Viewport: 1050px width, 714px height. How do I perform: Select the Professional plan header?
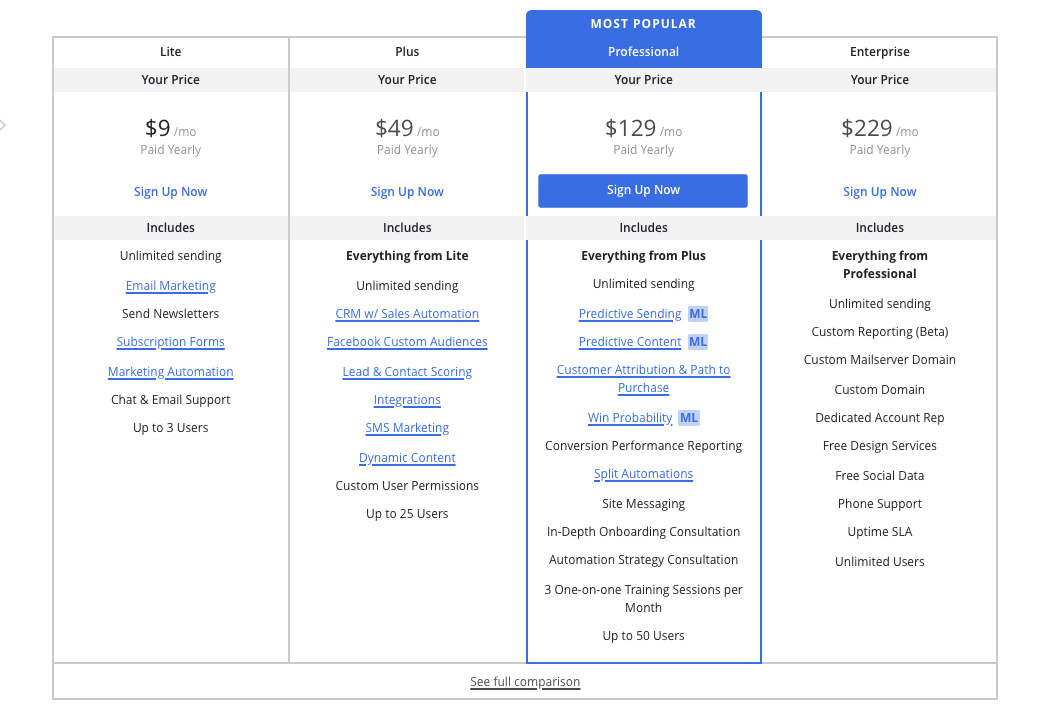point(644,52)
